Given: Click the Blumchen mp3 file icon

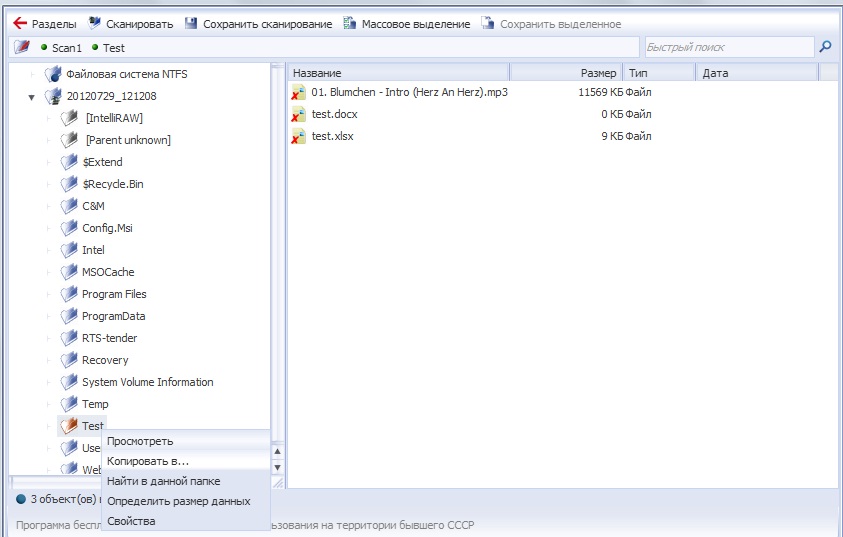Looking at the screenshot, I should [298, 92].
